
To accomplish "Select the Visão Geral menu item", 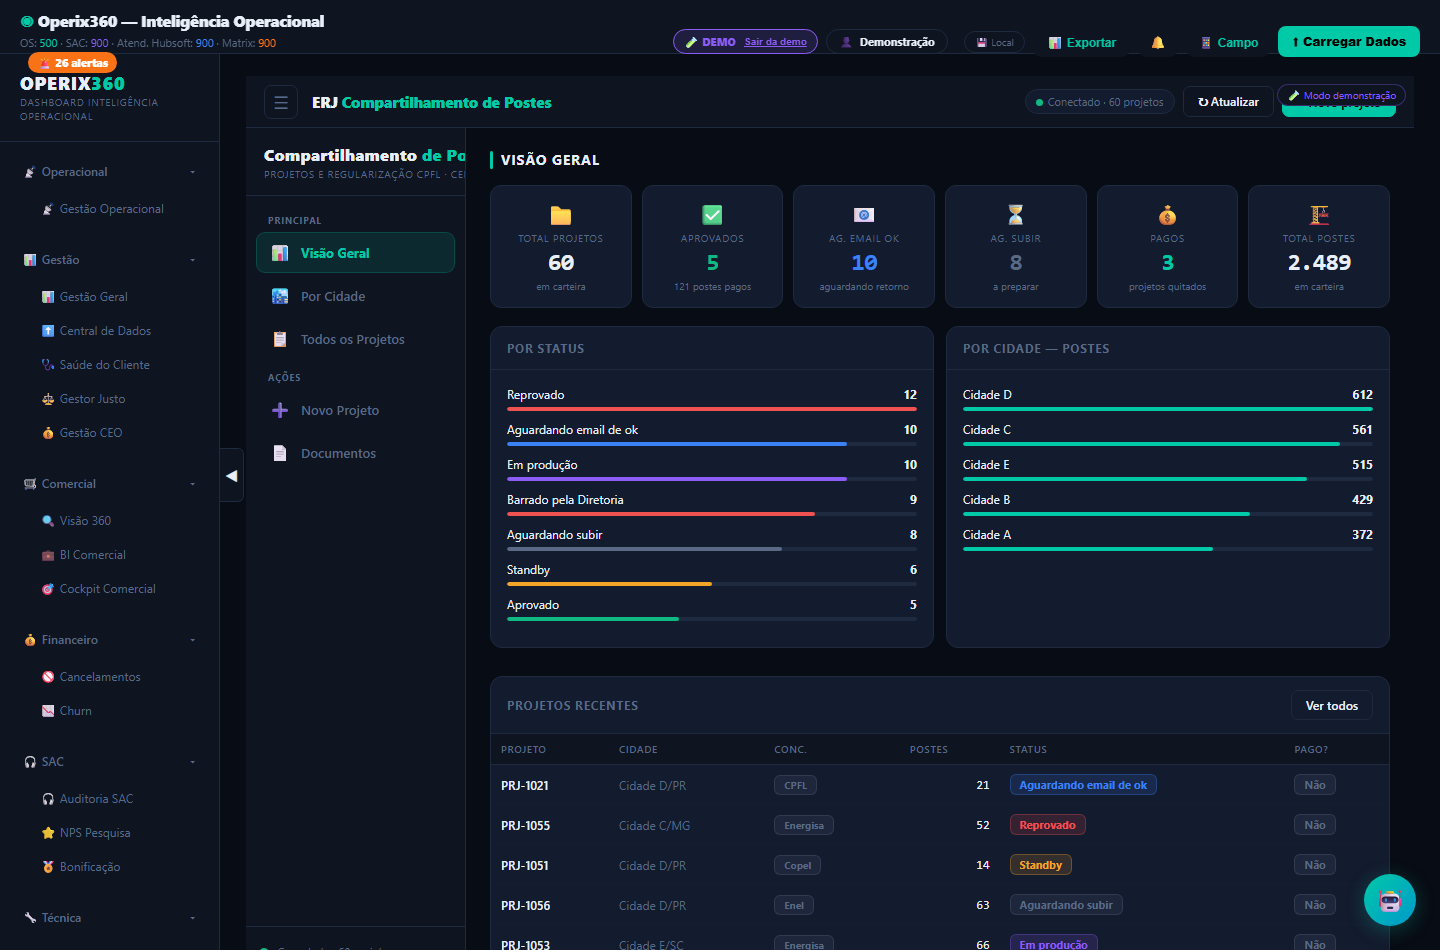I will click(356, 253).
